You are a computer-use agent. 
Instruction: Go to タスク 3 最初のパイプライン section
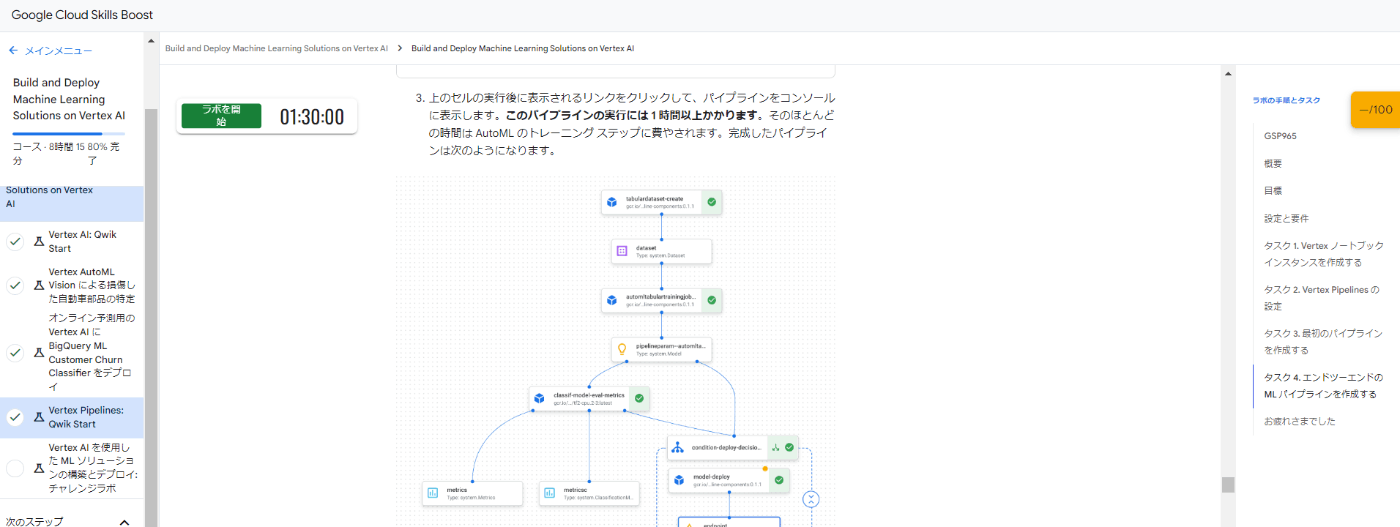(x=1323, y=341)
